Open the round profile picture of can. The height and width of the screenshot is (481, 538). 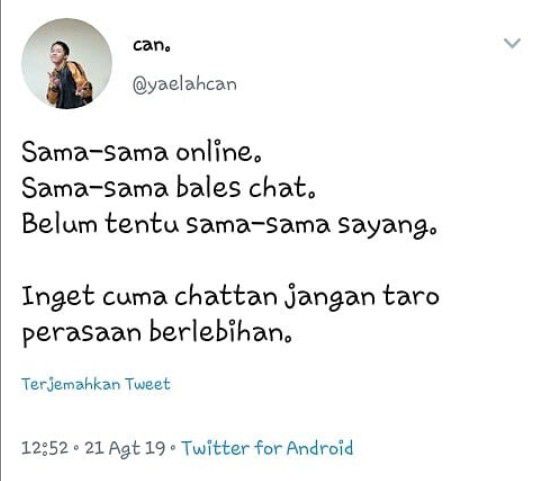[x=67, y=64]
